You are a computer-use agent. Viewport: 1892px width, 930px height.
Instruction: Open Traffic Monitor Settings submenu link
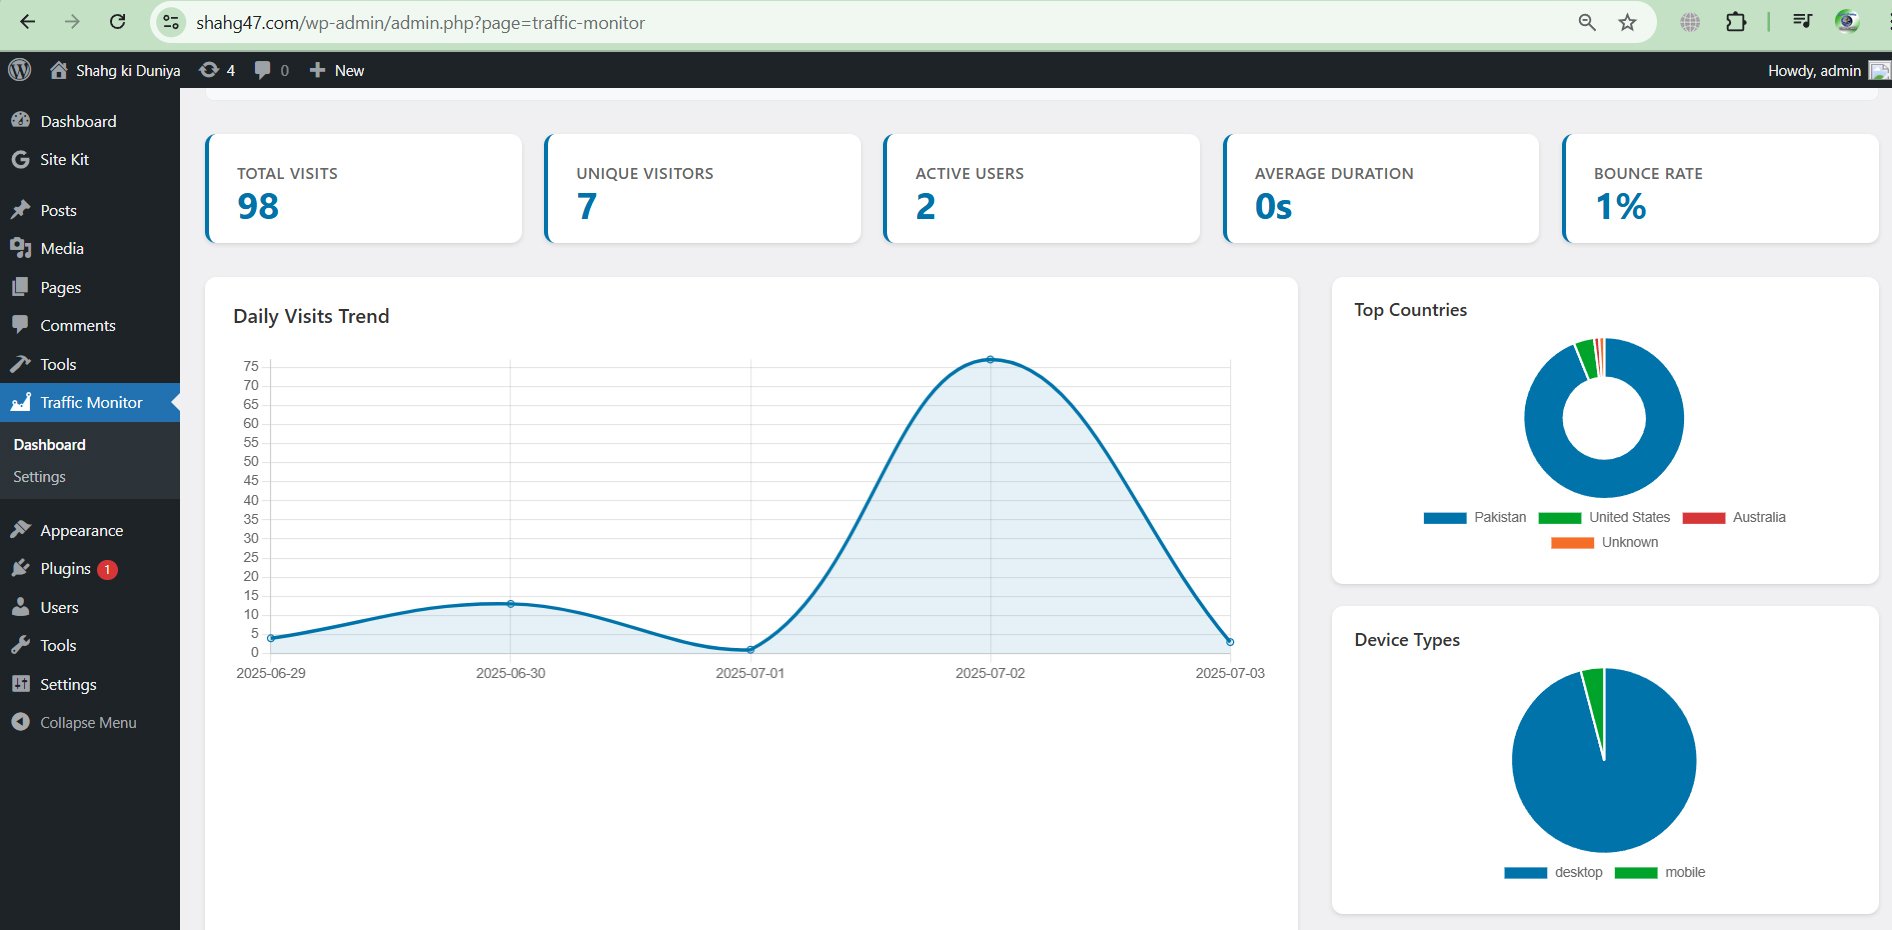[39, 477]
